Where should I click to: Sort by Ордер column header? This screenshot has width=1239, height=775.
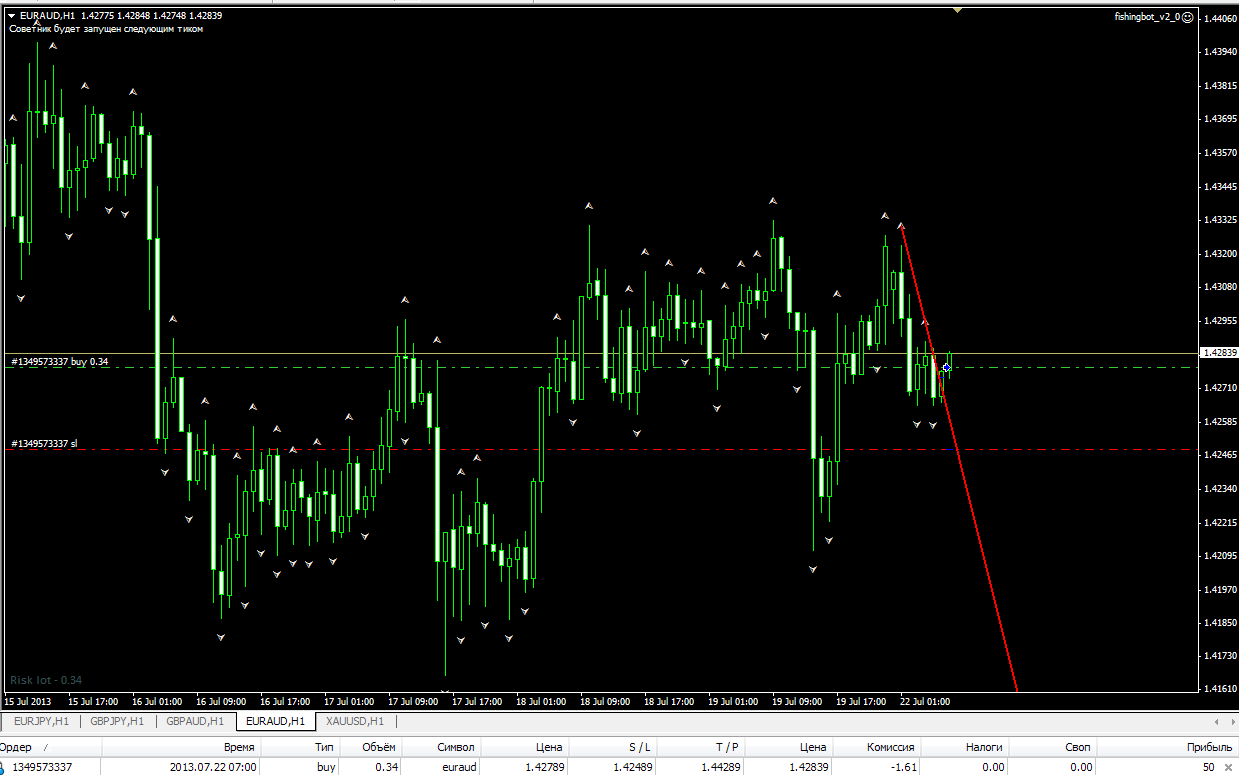pos(50,747)
